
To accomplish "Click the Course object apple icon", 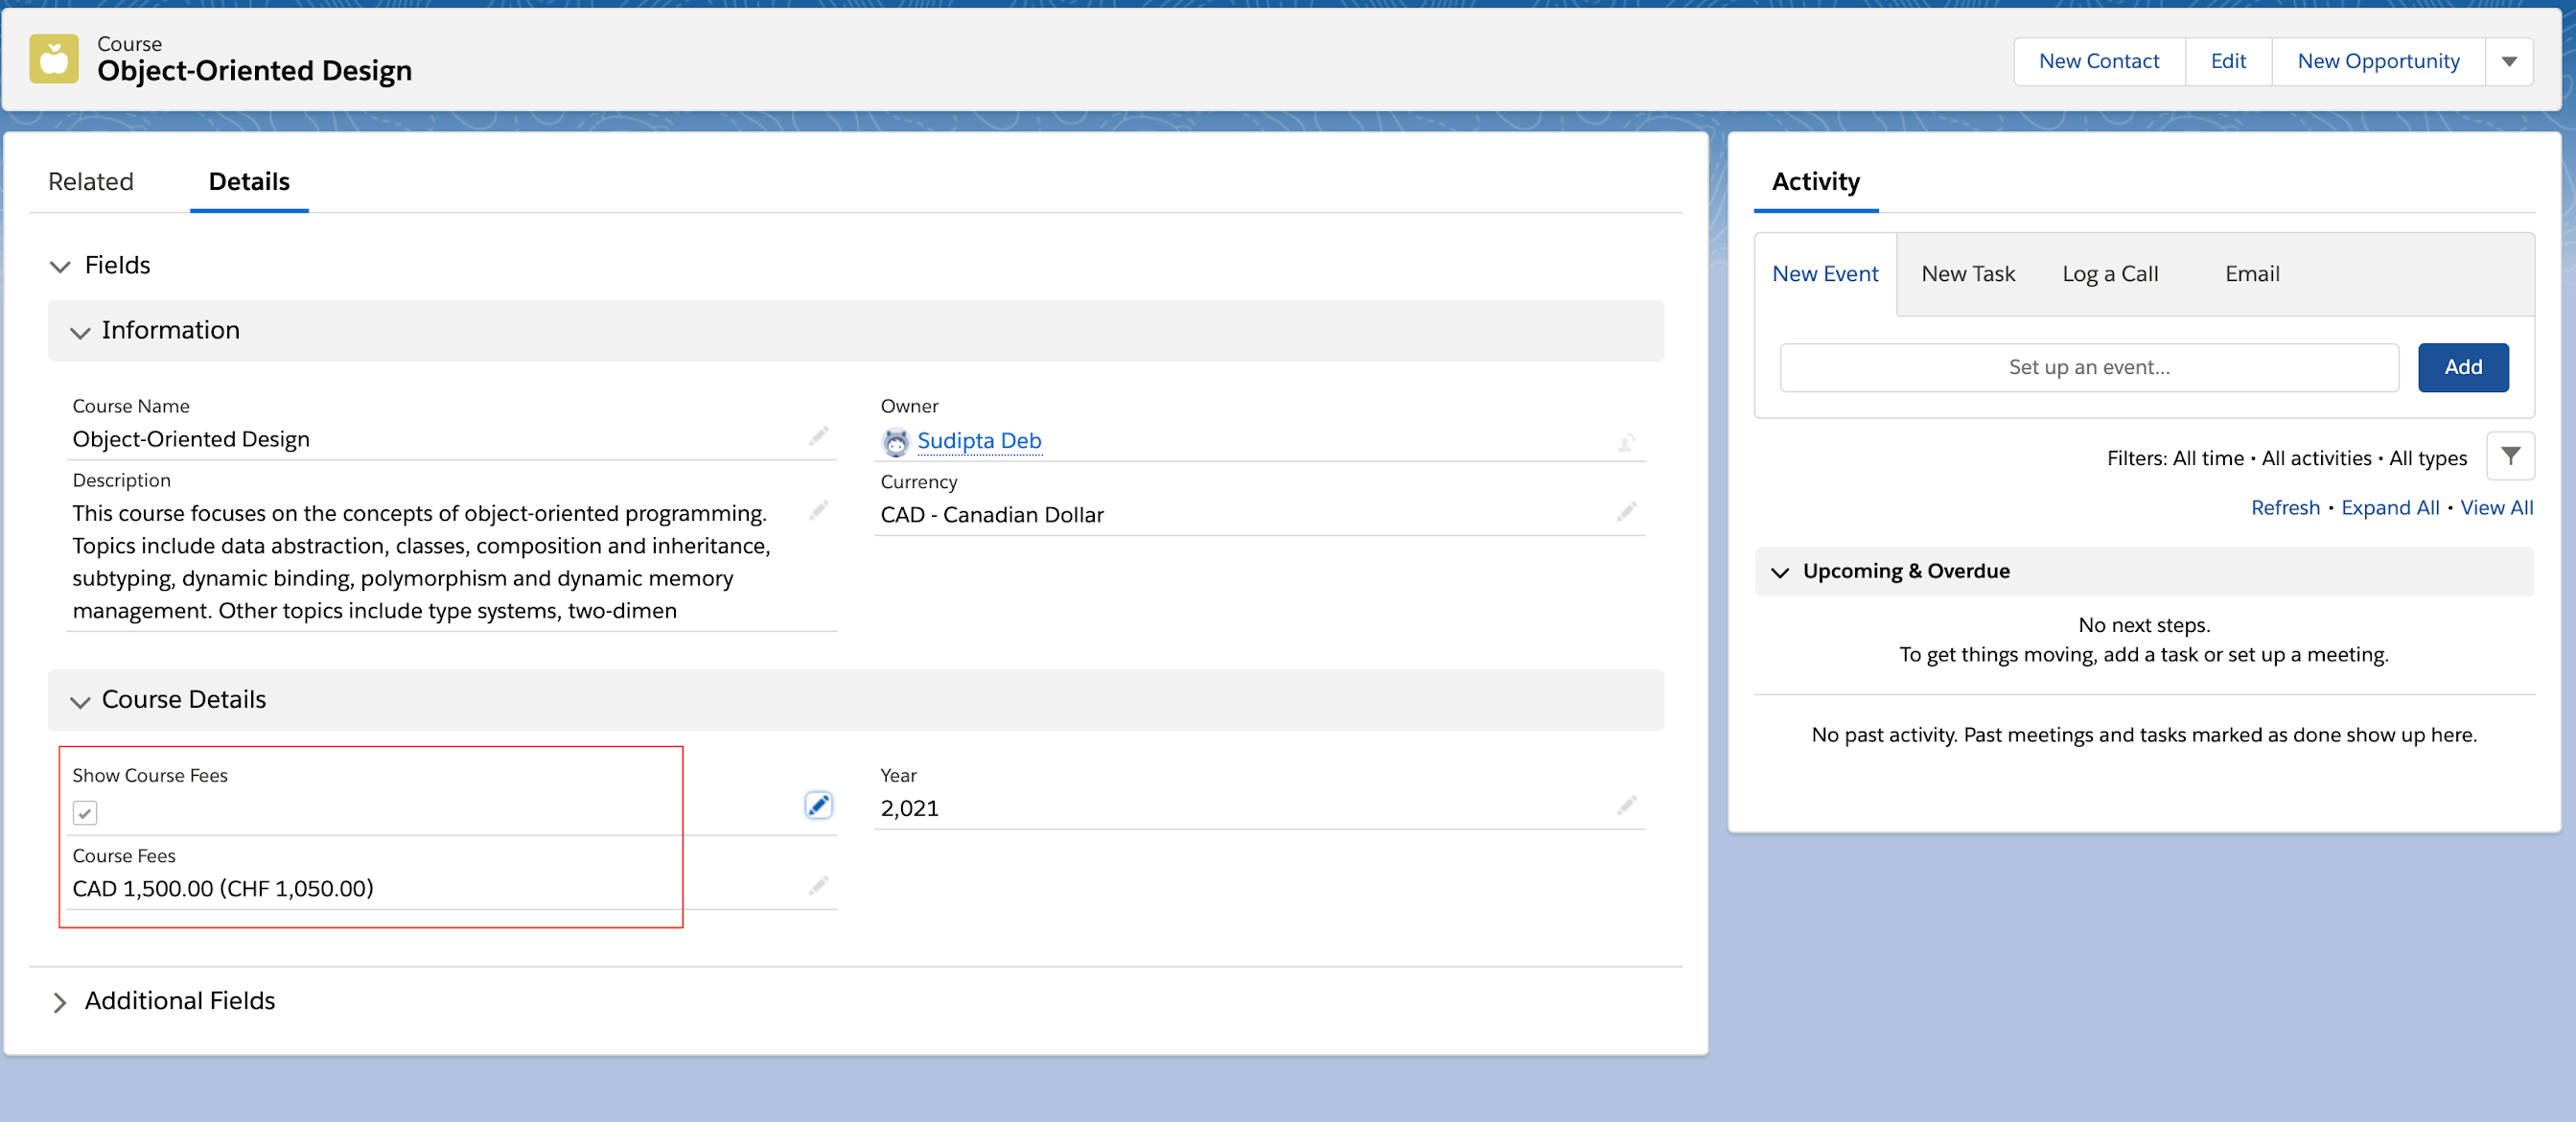I will click(53, 59).
